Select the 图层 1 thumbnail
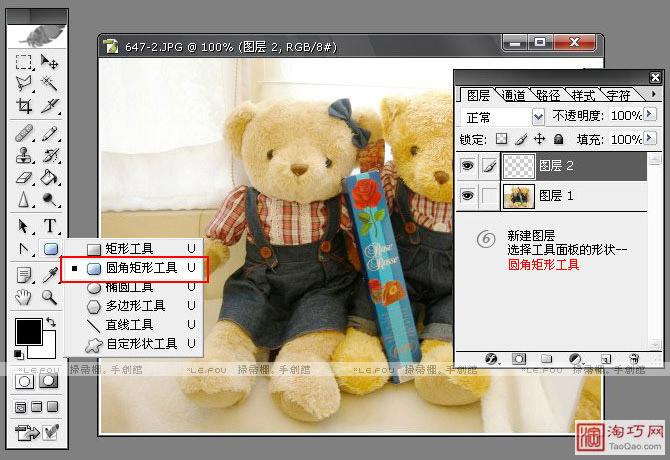 pos(519,196)
